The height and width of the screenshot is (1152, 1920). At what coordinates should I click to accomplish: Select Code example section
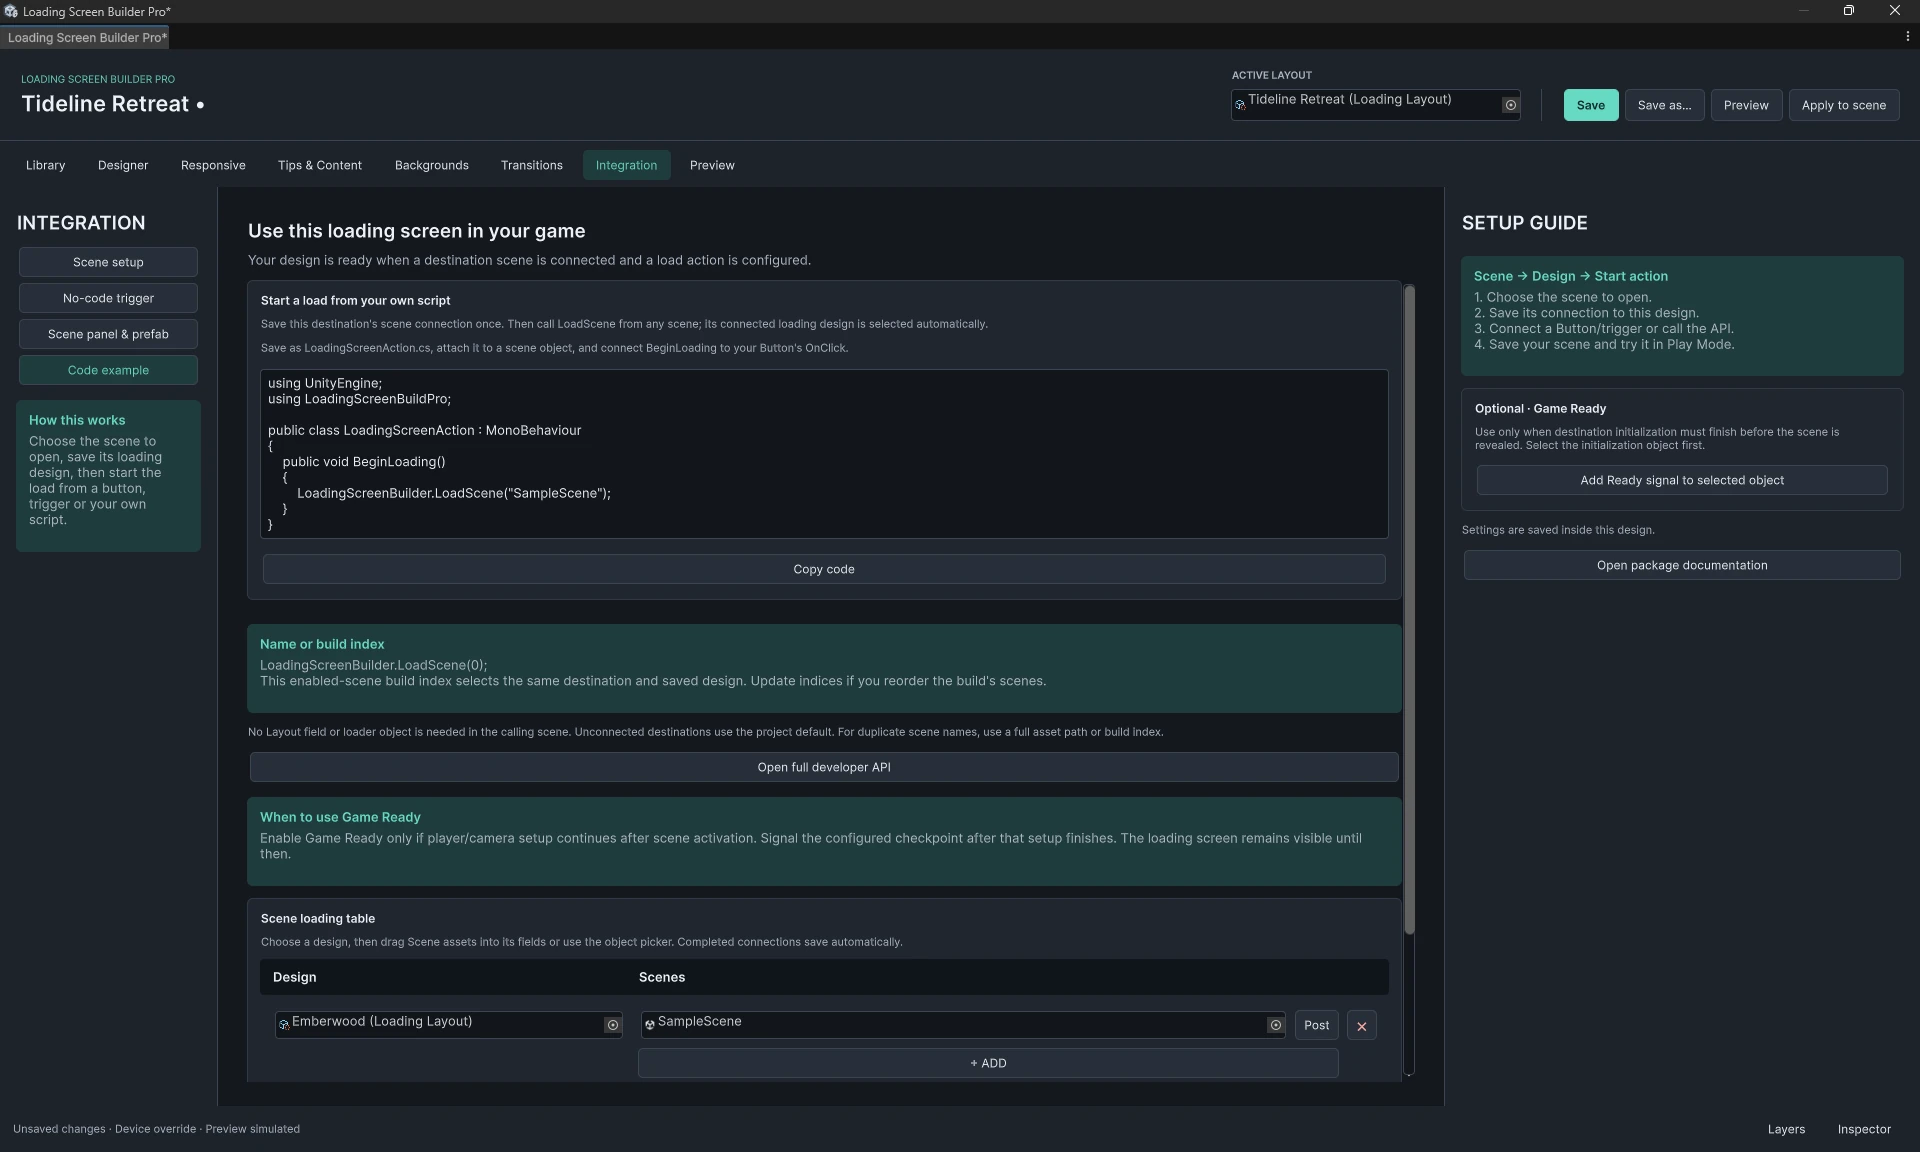(108, 370)
